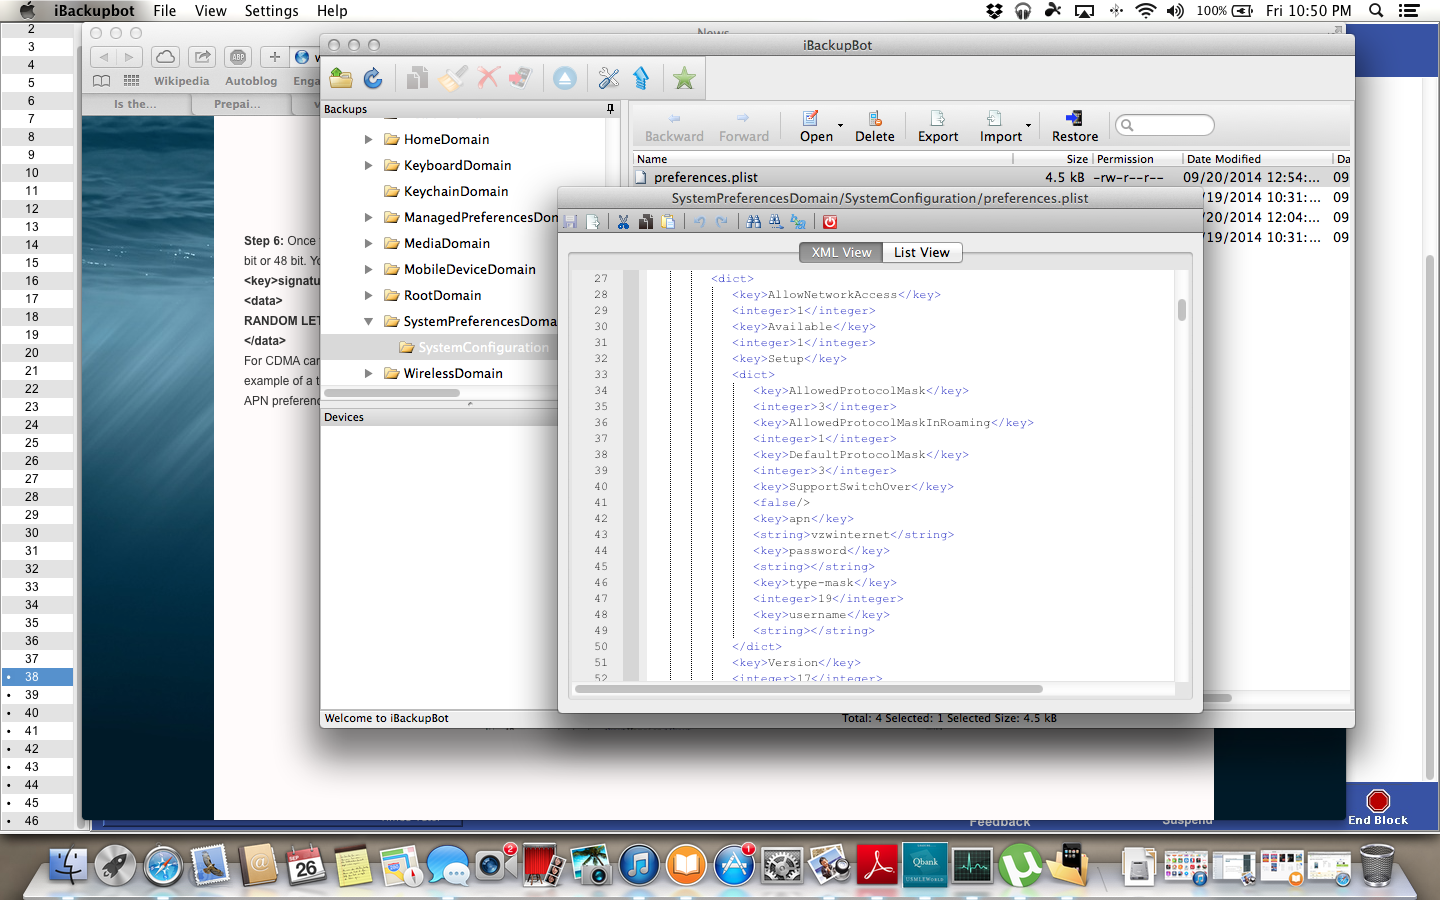The image size is (1440, 900).
Task: Expand the MobileDeviceDomain folder
Action: point(368,269)
